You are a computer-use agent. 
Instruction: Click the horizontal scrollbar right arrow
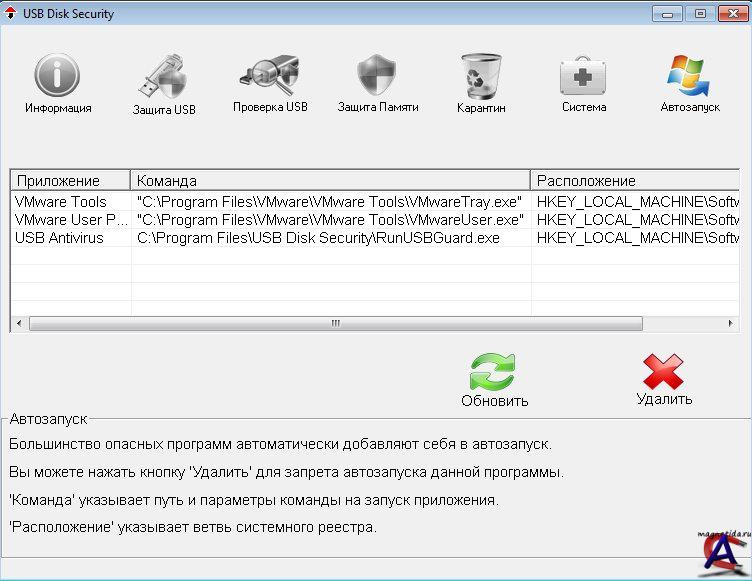(x=730, y=323)
